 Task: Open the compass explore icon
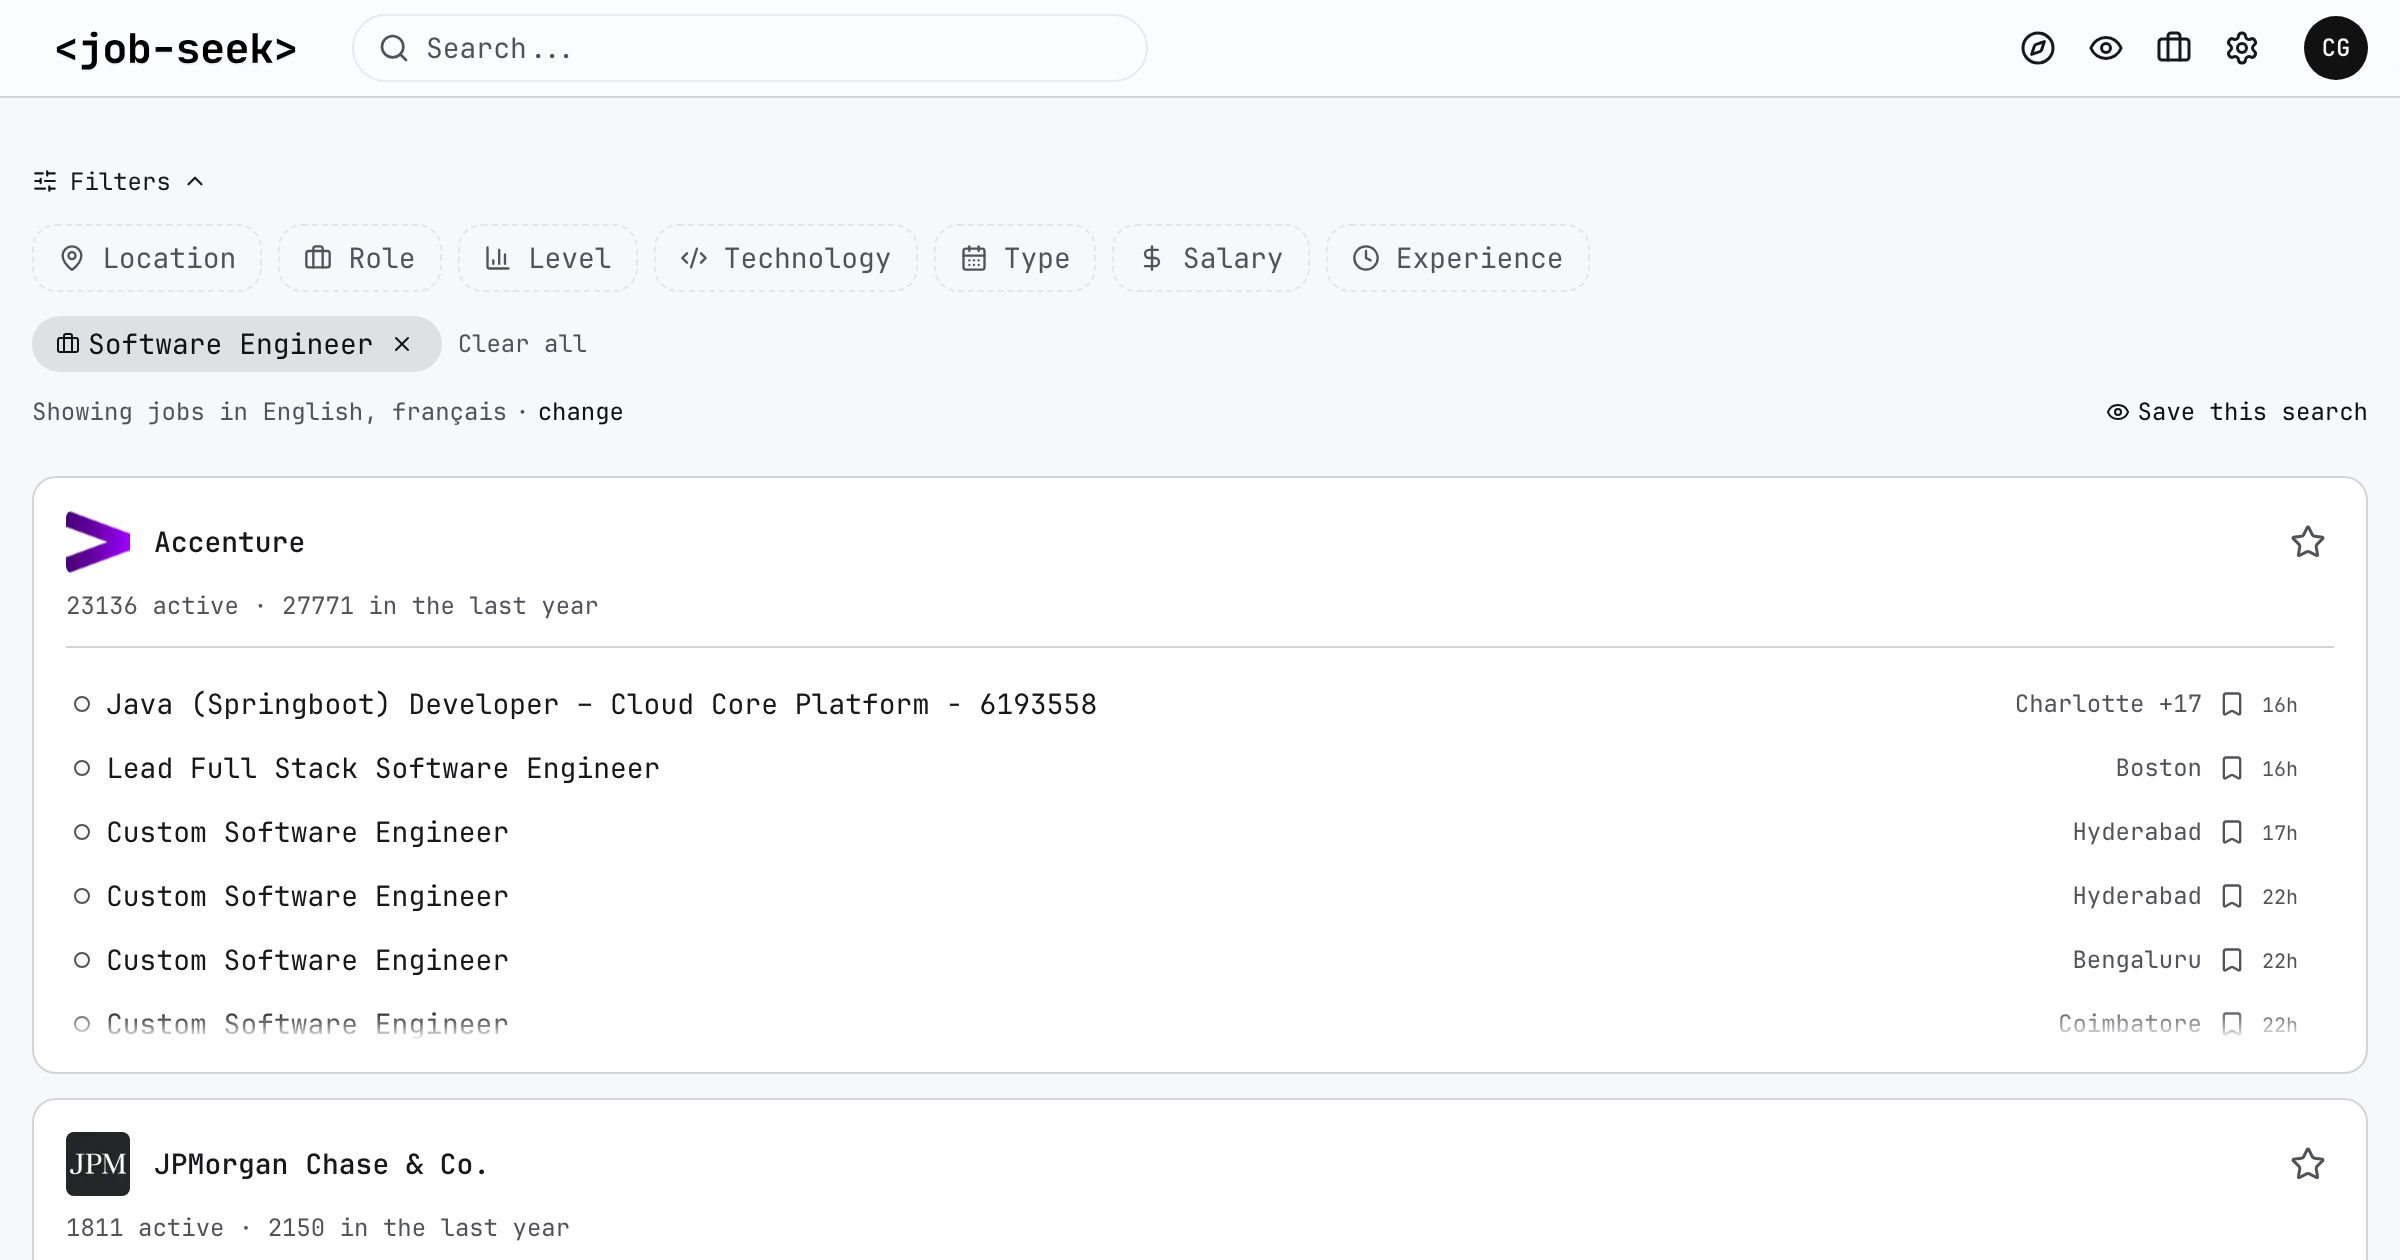2037,48
